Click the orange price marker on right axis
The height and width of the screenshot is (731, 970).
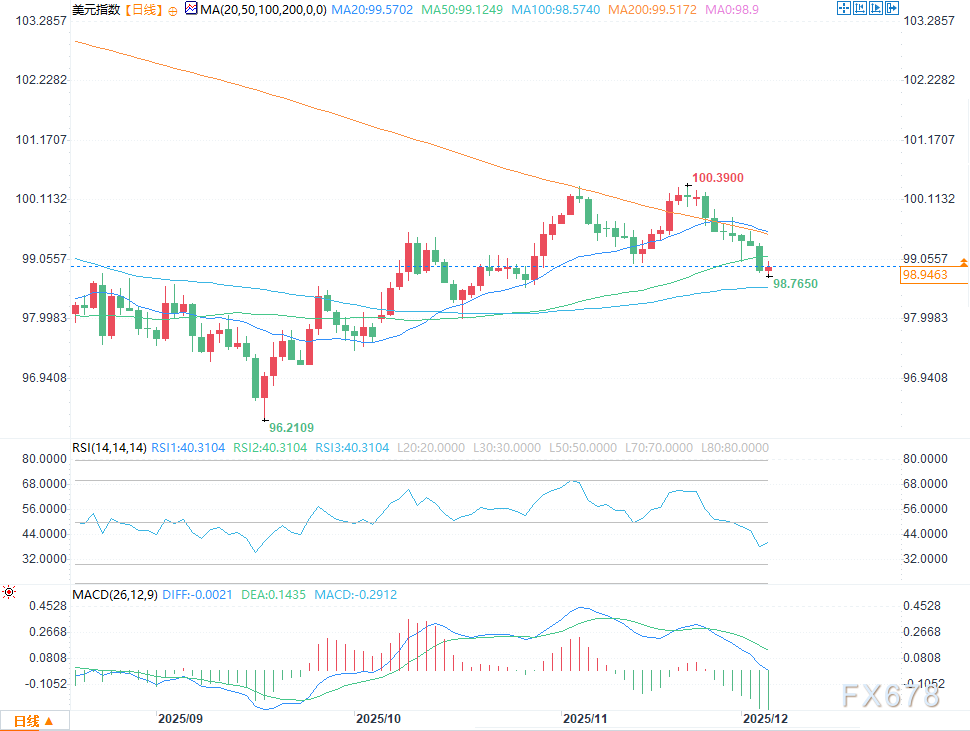pyautogui.click(x=963, y=262)
